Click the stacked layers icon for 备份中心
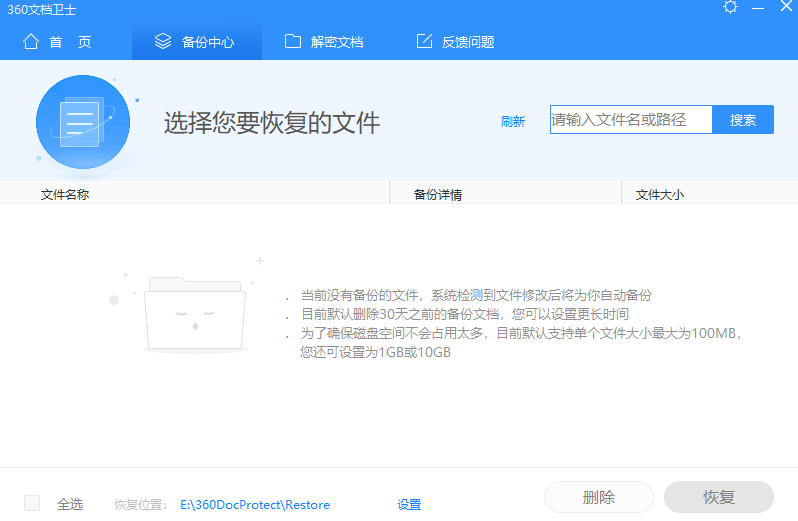798x521 pixels. (x=163, y=42)
